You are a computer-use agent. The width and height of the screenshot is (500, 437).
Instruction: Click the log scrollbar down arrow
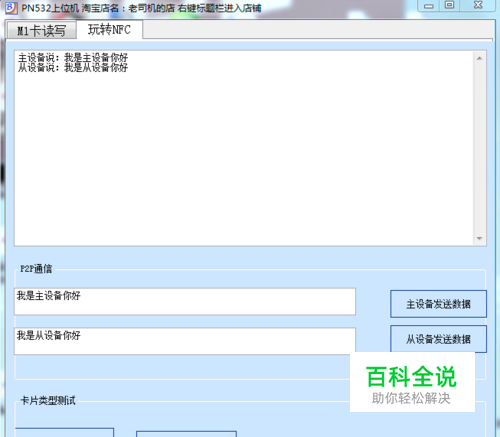[479, 238]
